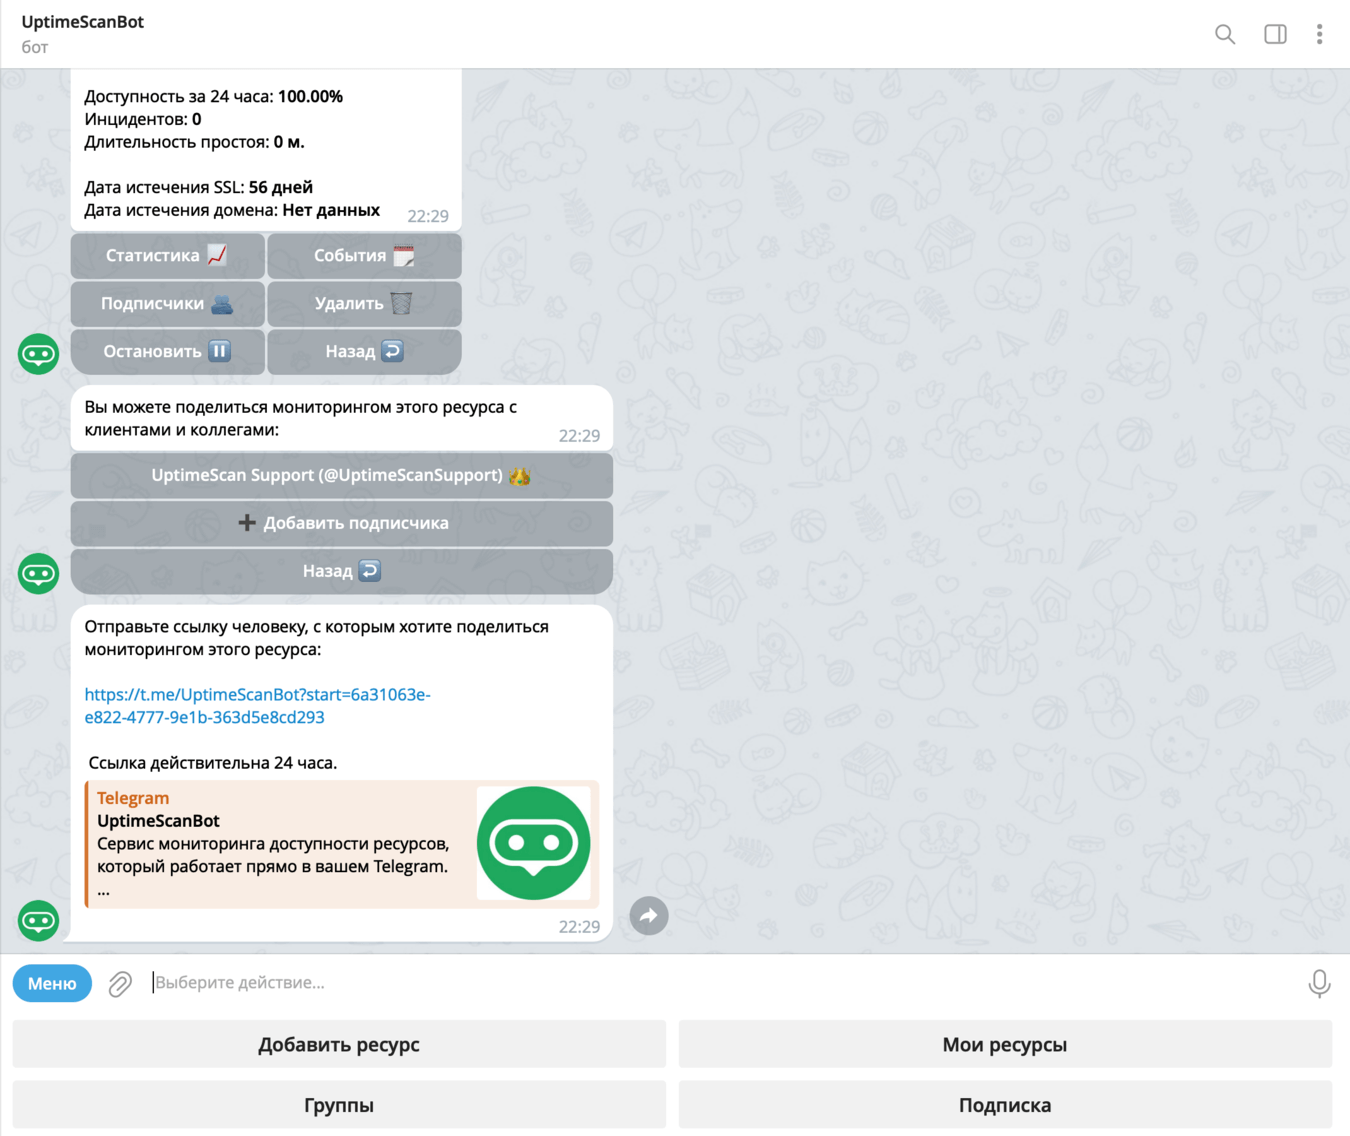This screenshot has height=1136, width=1350.
Task: Choose Мои ресурсы keyboard button
Action: pos(1005,1045)
